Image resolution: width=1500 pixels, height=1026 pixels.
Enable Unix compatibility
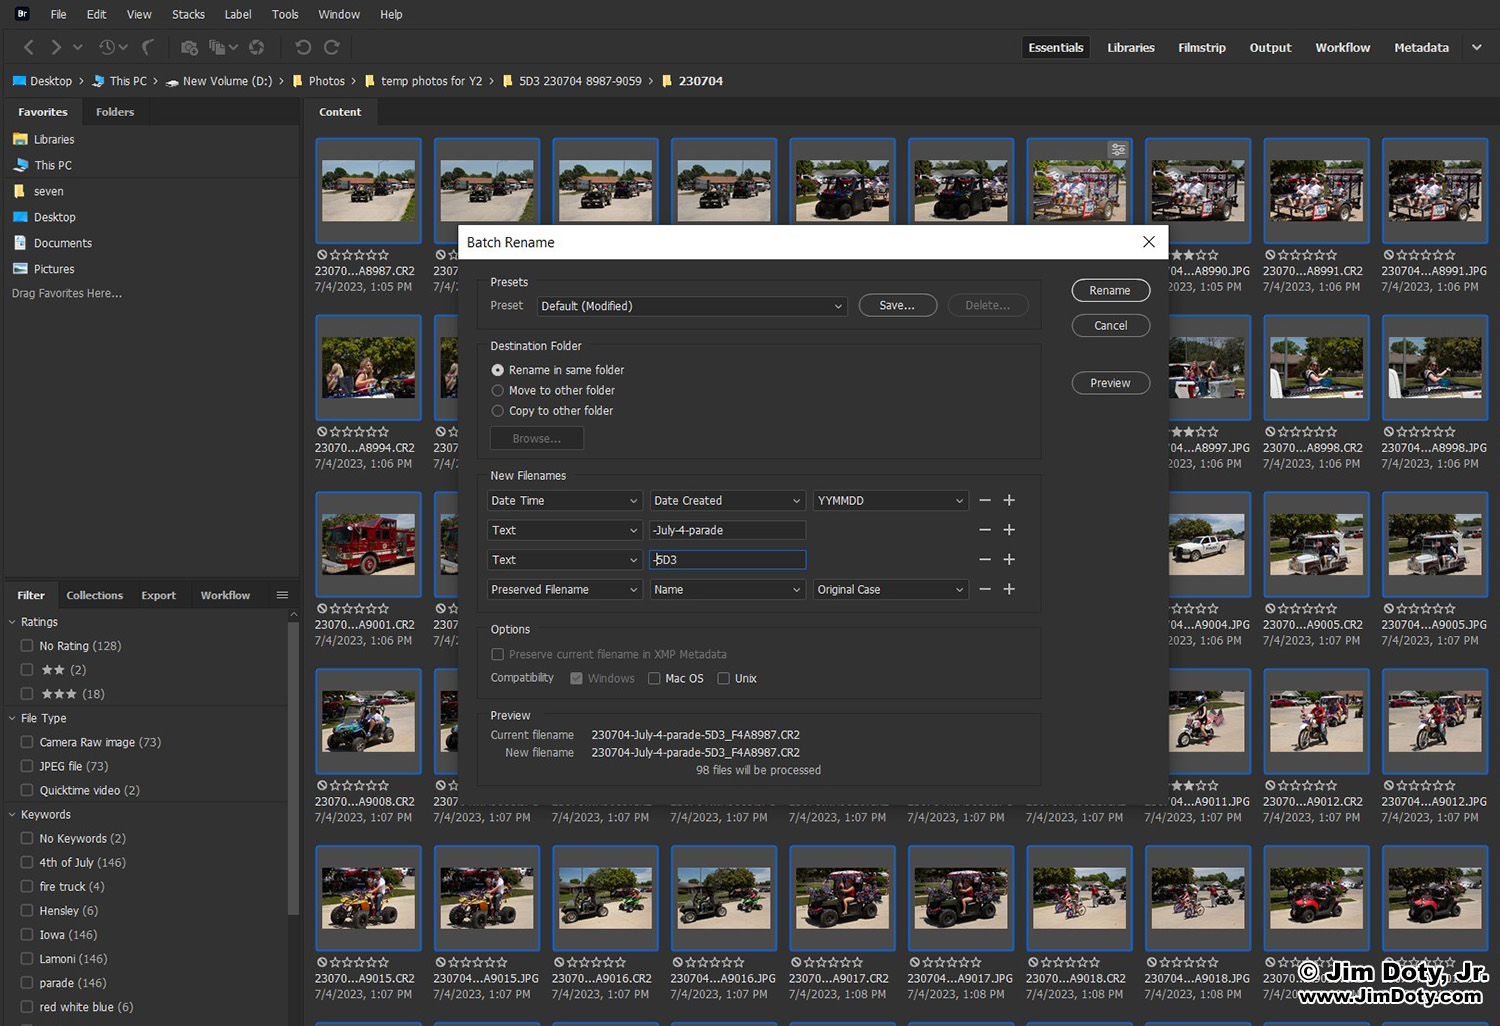[x=723, y=678]
